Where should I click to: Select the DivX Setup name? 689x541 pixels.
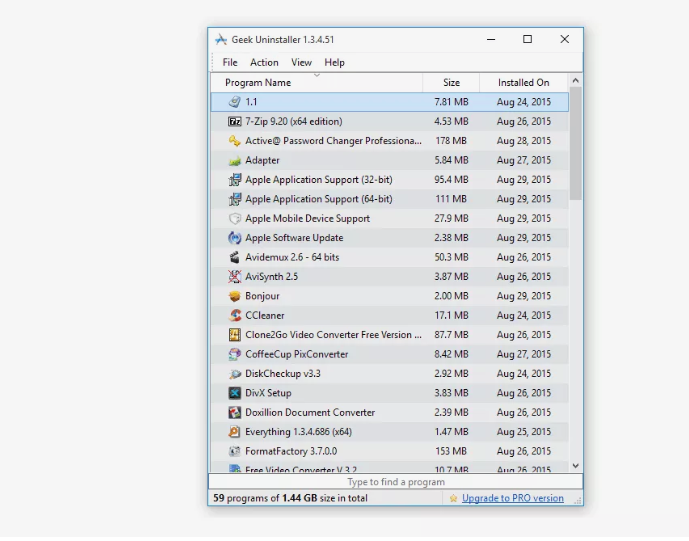(268, 393)
